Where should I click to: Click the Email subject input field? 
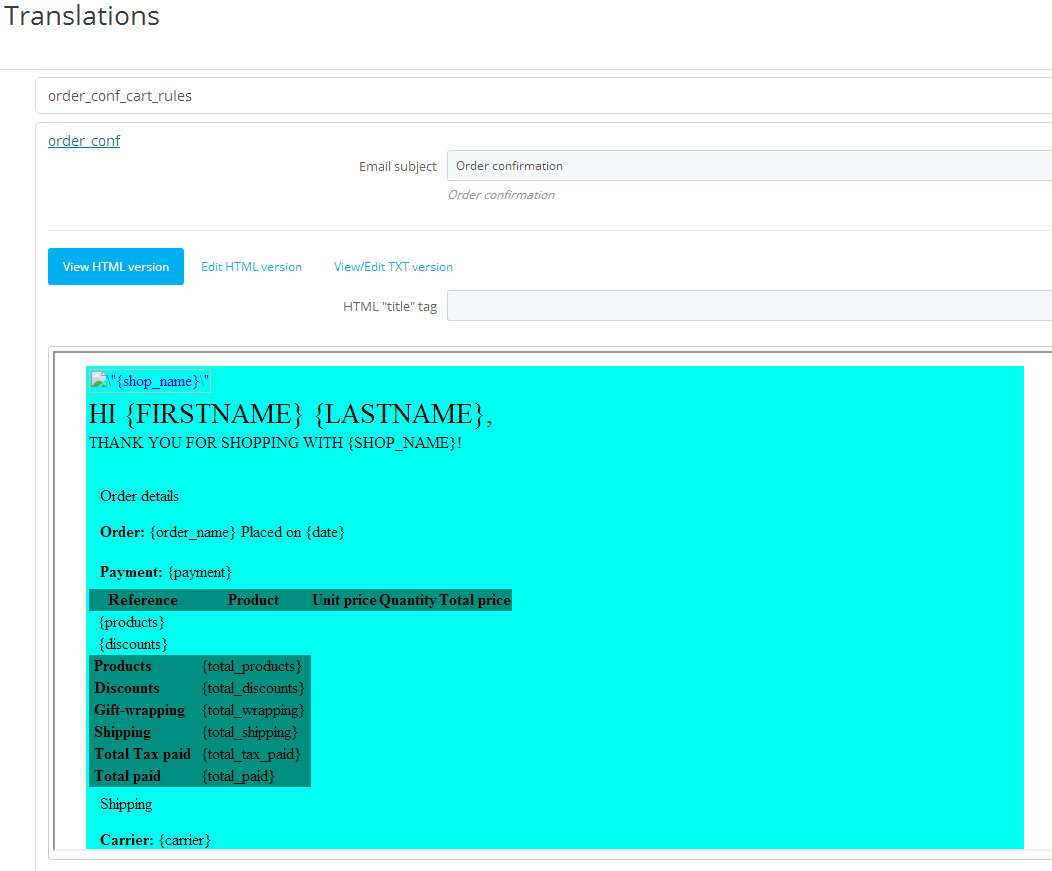point(749,166)
